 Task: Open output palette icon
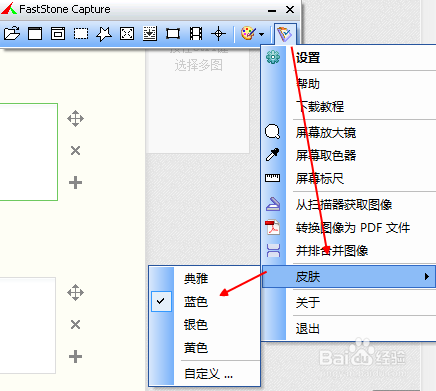point(248,34)
